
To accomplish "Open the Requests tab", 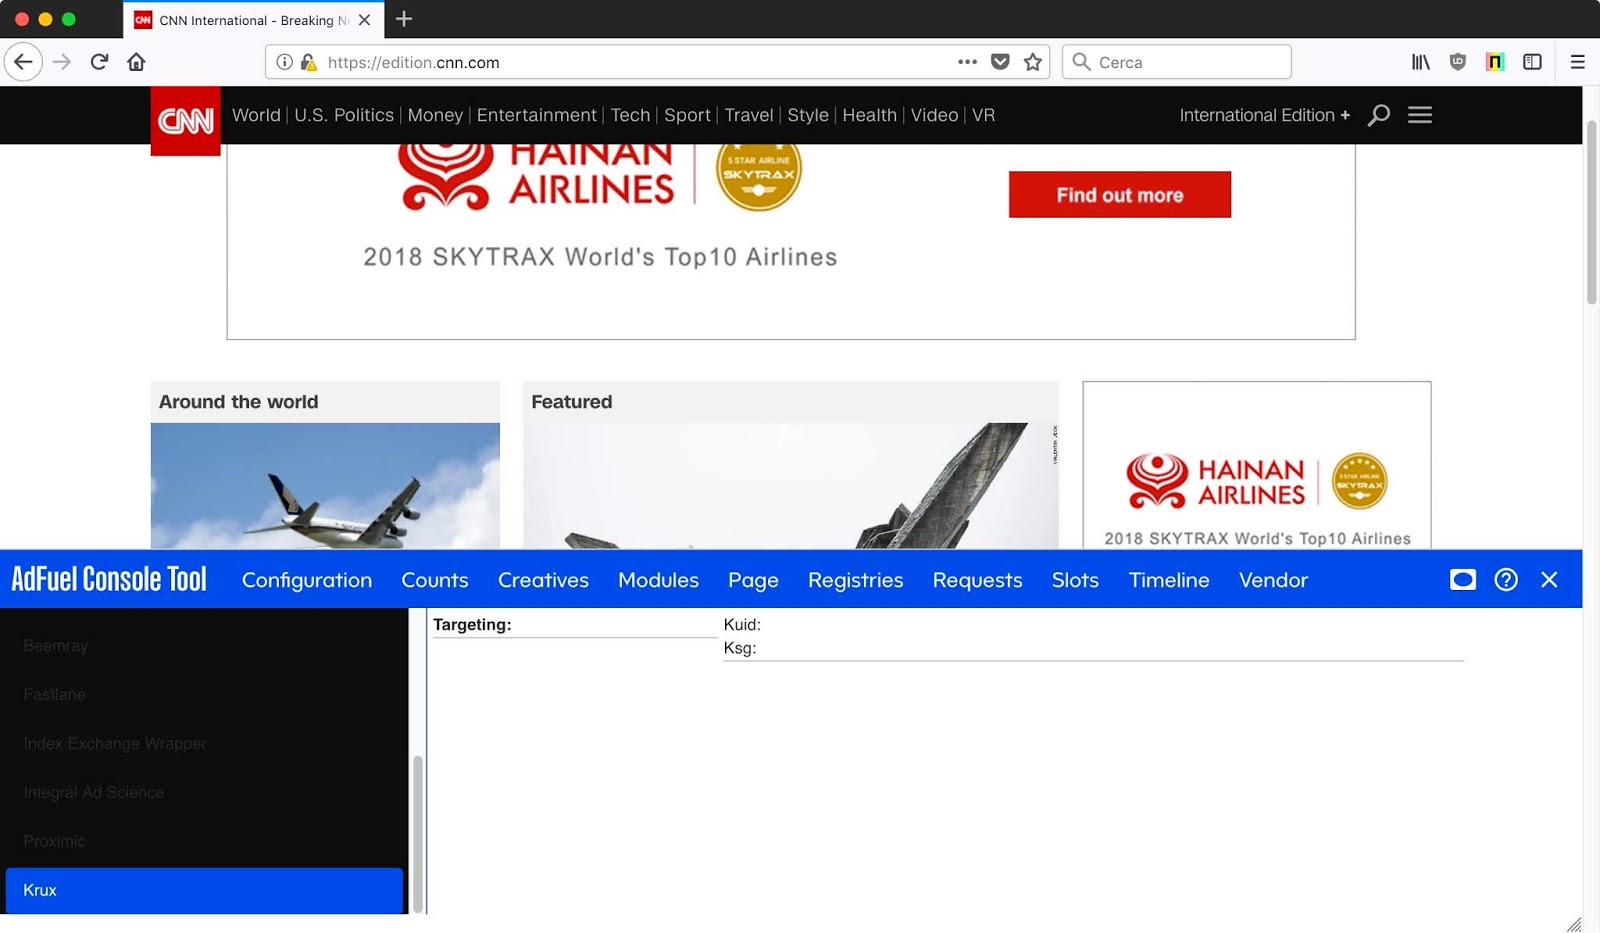I will (977, 580).
